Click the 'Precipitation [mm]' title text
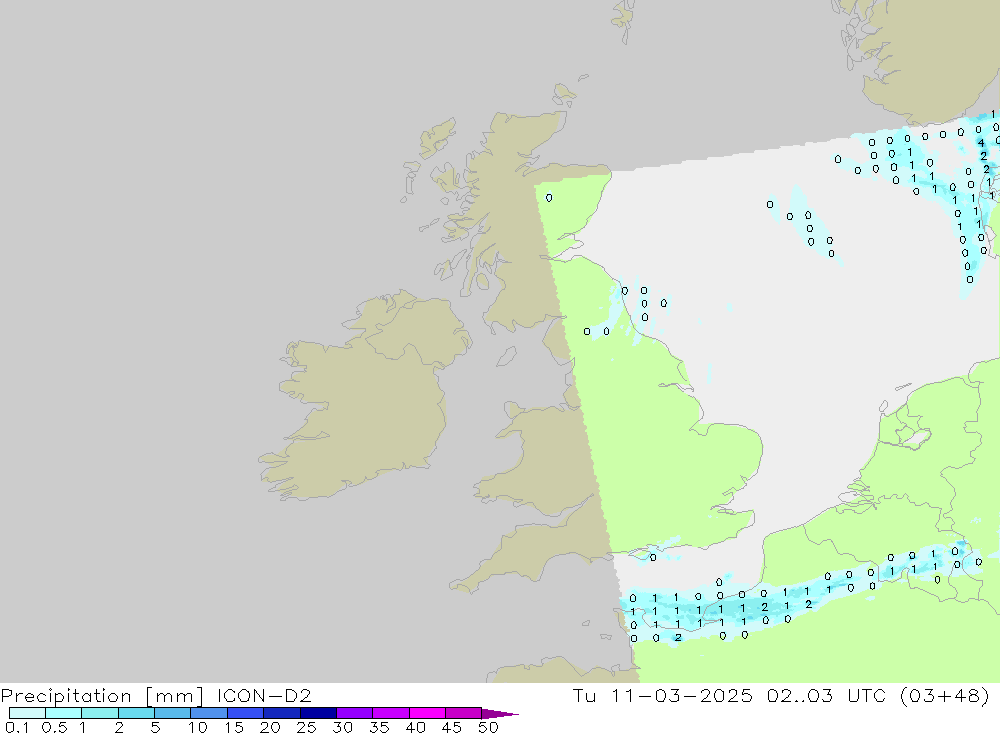This screenshot has width=1000, height=733. (x=102, y=696)
